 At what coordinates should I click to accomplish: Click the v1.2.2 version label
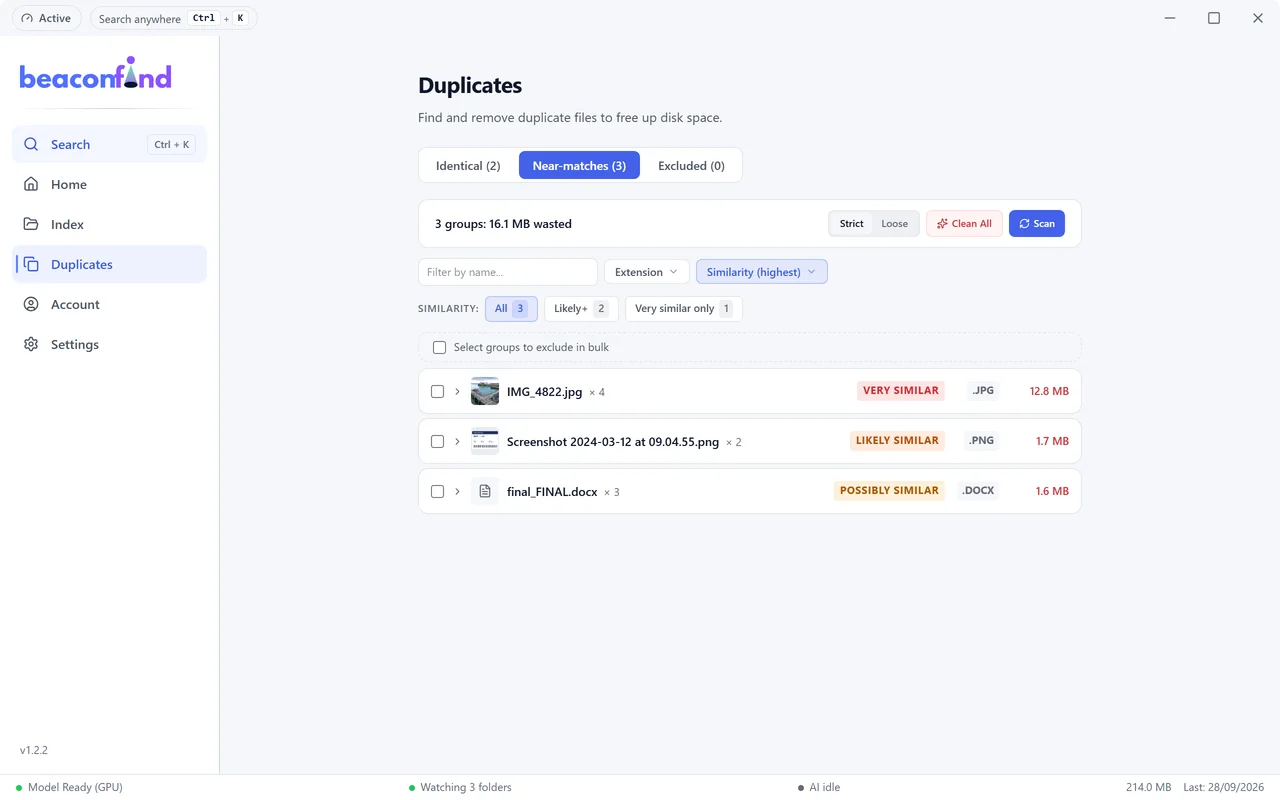point(34,750)
